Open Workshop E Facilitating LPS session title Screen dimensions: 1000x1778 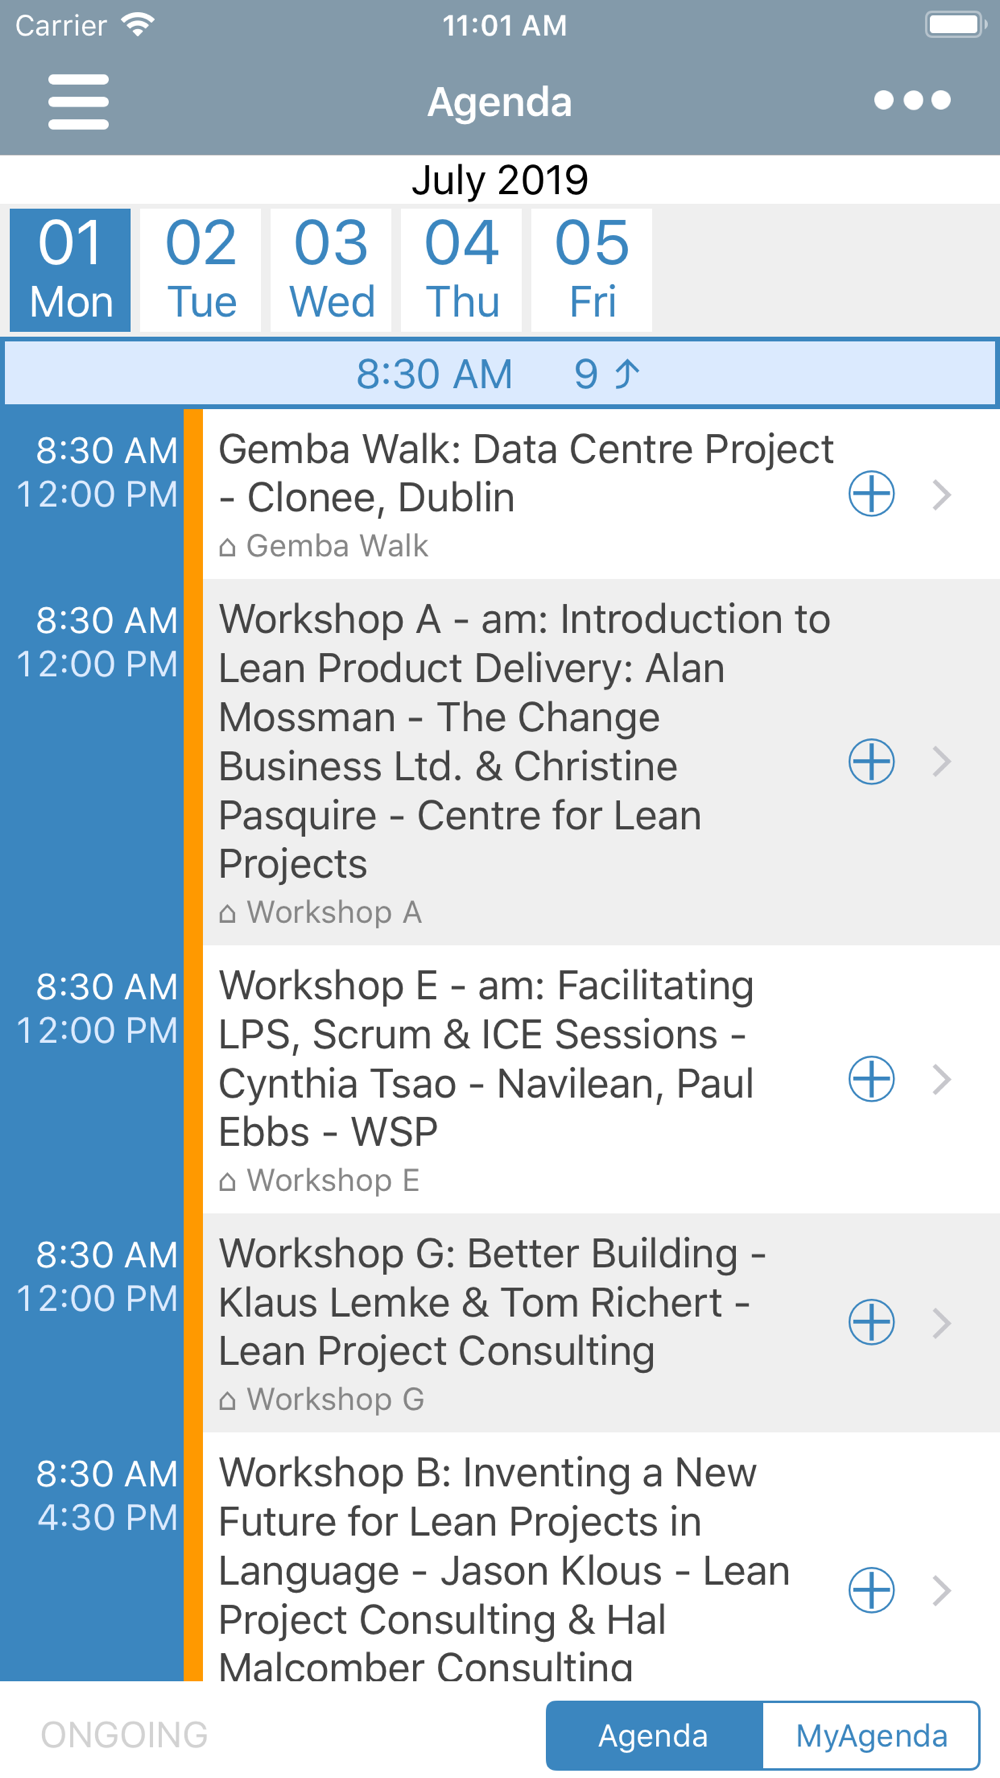487,1059
